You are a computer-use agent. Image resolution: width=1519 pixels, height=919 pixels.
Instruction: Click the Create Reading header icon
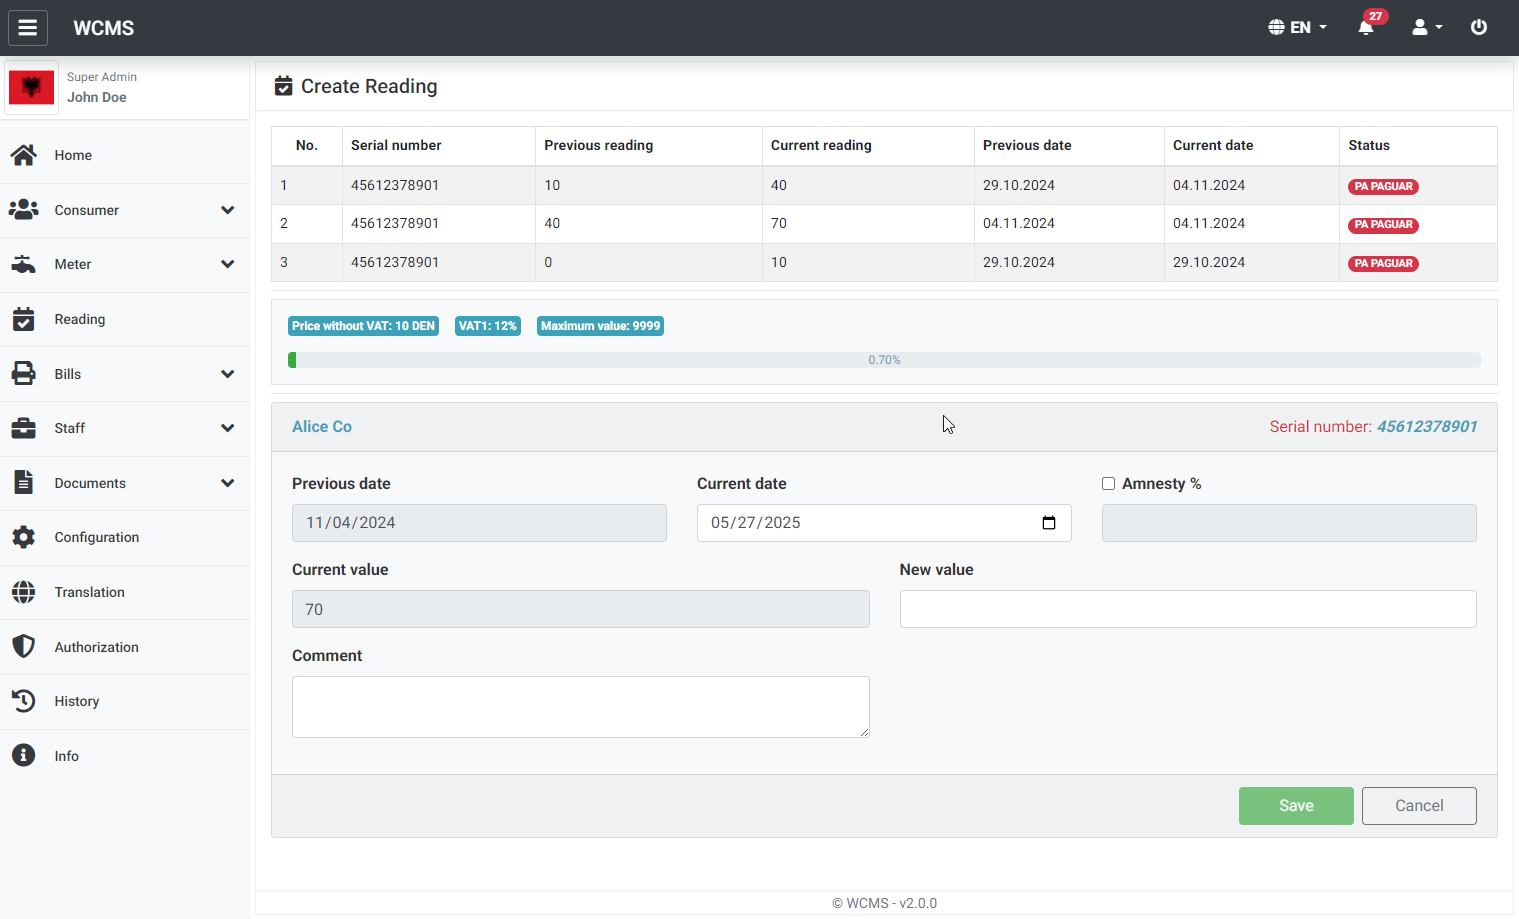pos(284,87)
